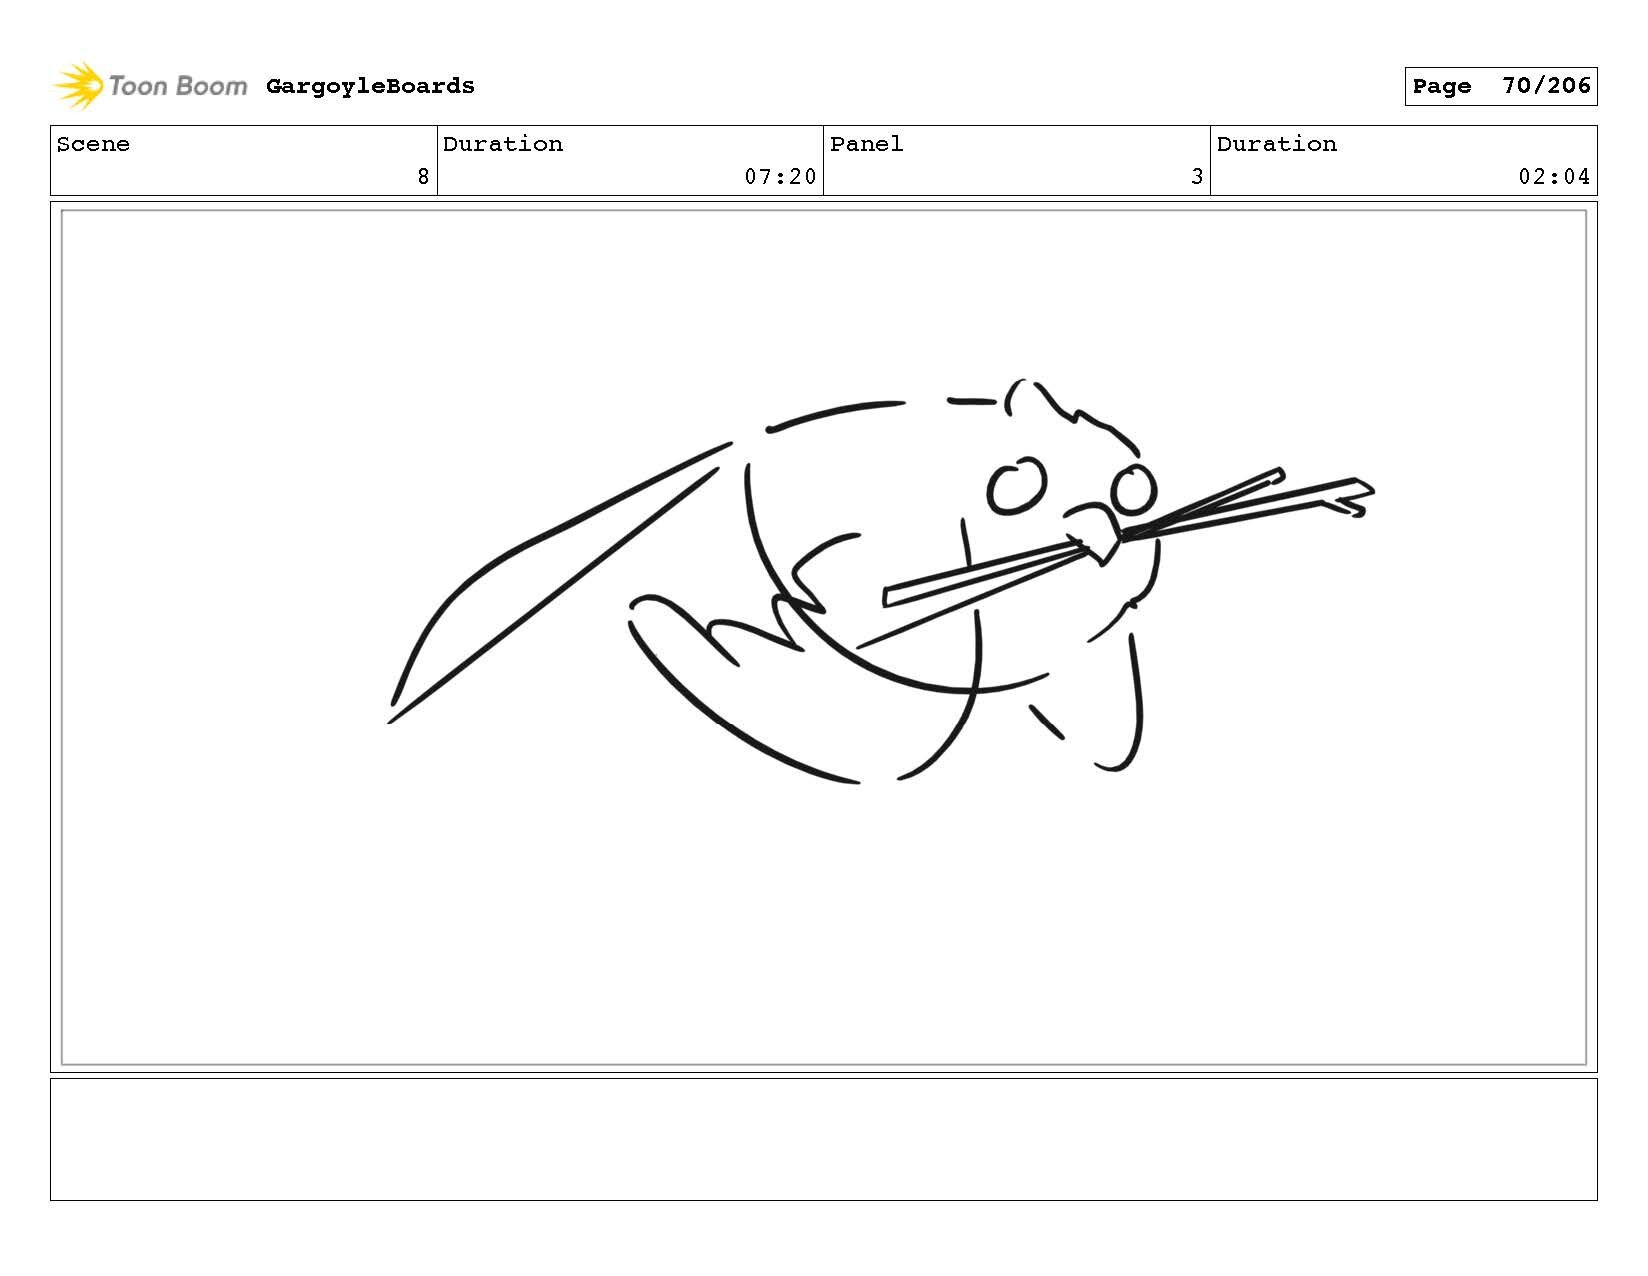Select the Scene label
Image resolution: width=1648 pixels, height=1276 pixels.
coord(93,144)
